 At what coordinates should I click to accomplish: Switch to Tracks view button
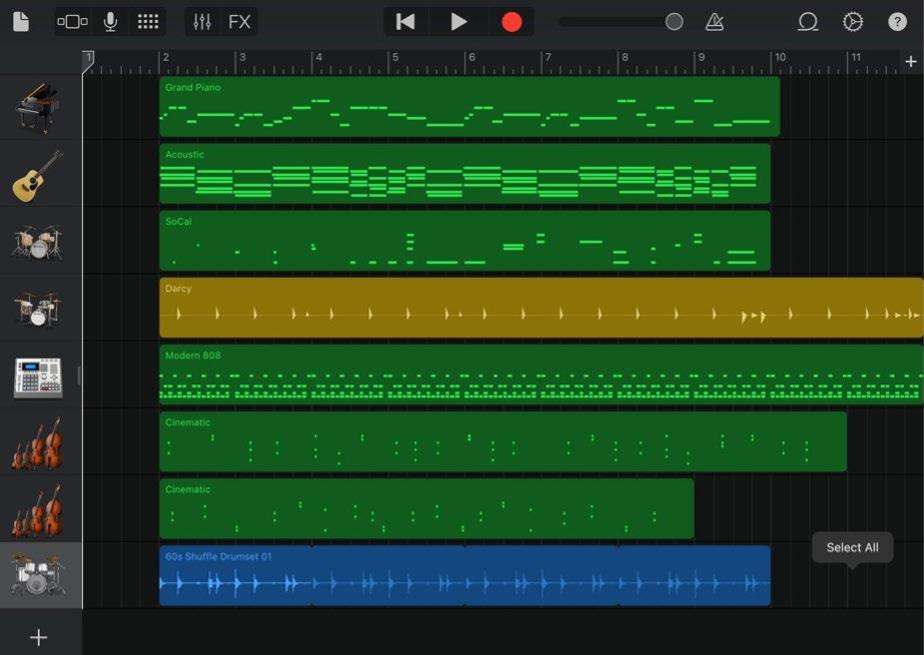(72, 22)
